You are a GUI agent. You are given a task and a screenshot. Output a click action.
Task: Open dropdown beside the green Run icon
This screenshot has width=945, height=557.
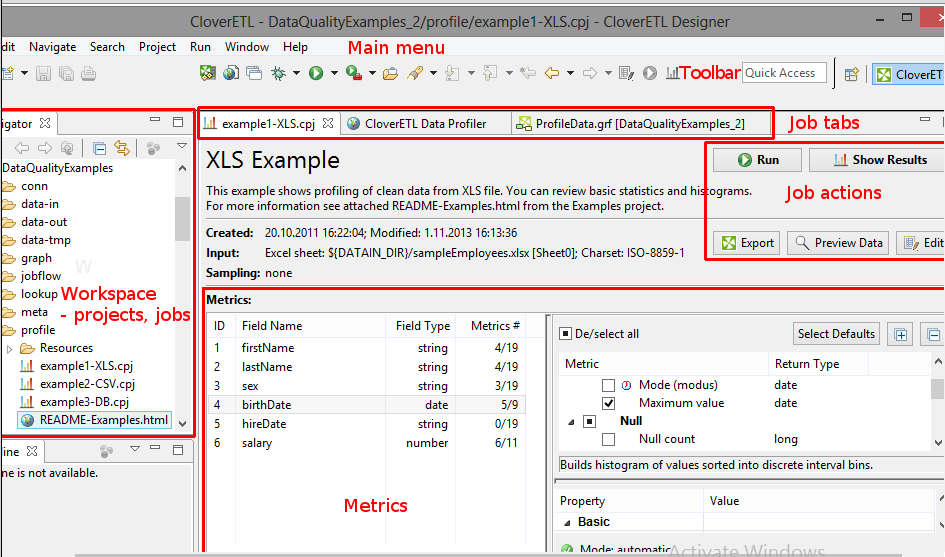(333, 74)
